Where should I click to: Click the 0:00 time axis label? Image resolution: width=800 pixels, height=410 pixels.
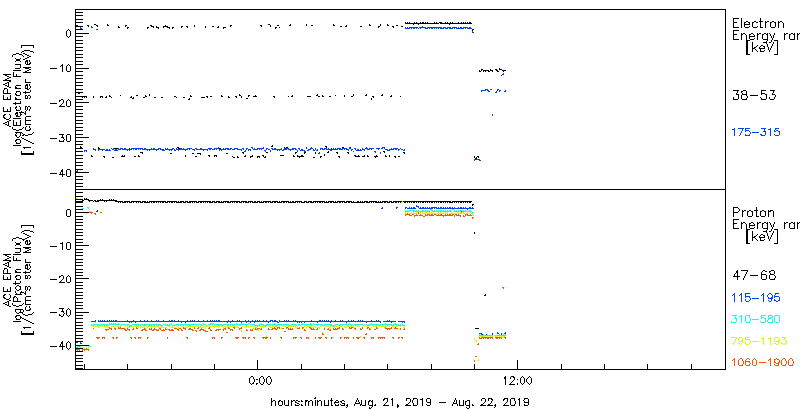(x=259, y=382)
